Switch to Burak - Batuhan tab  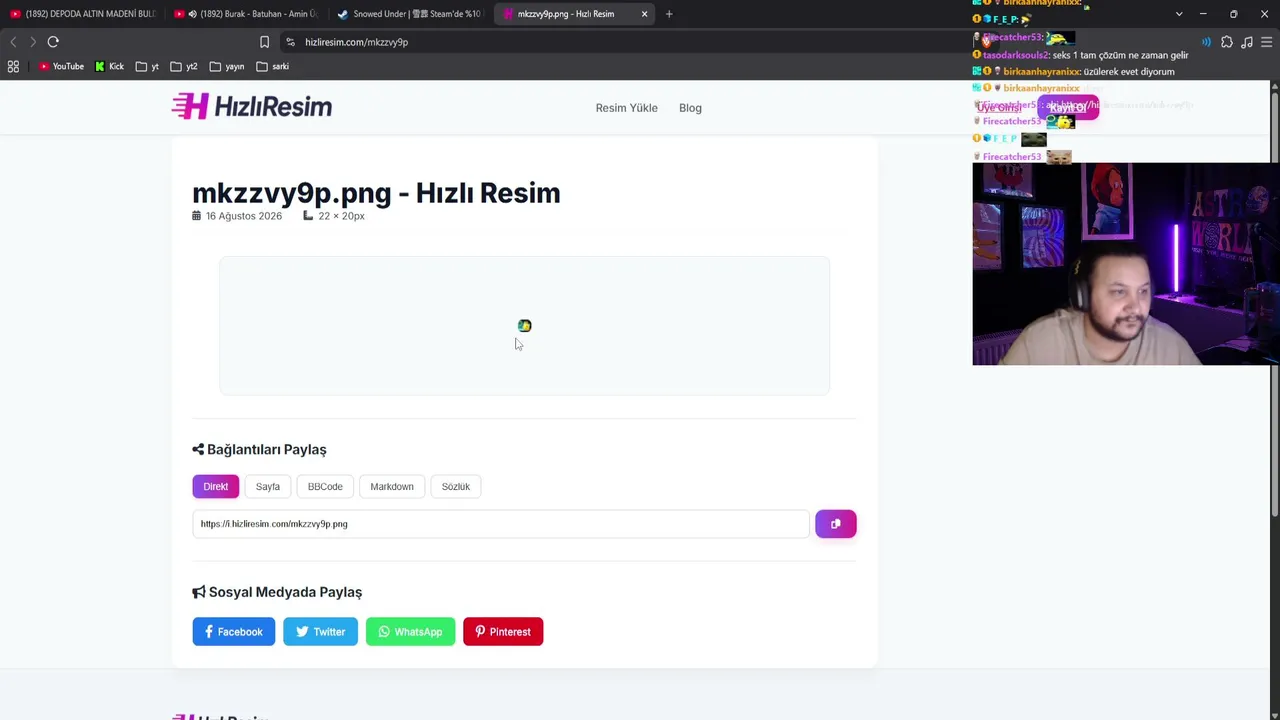(246, 14)
